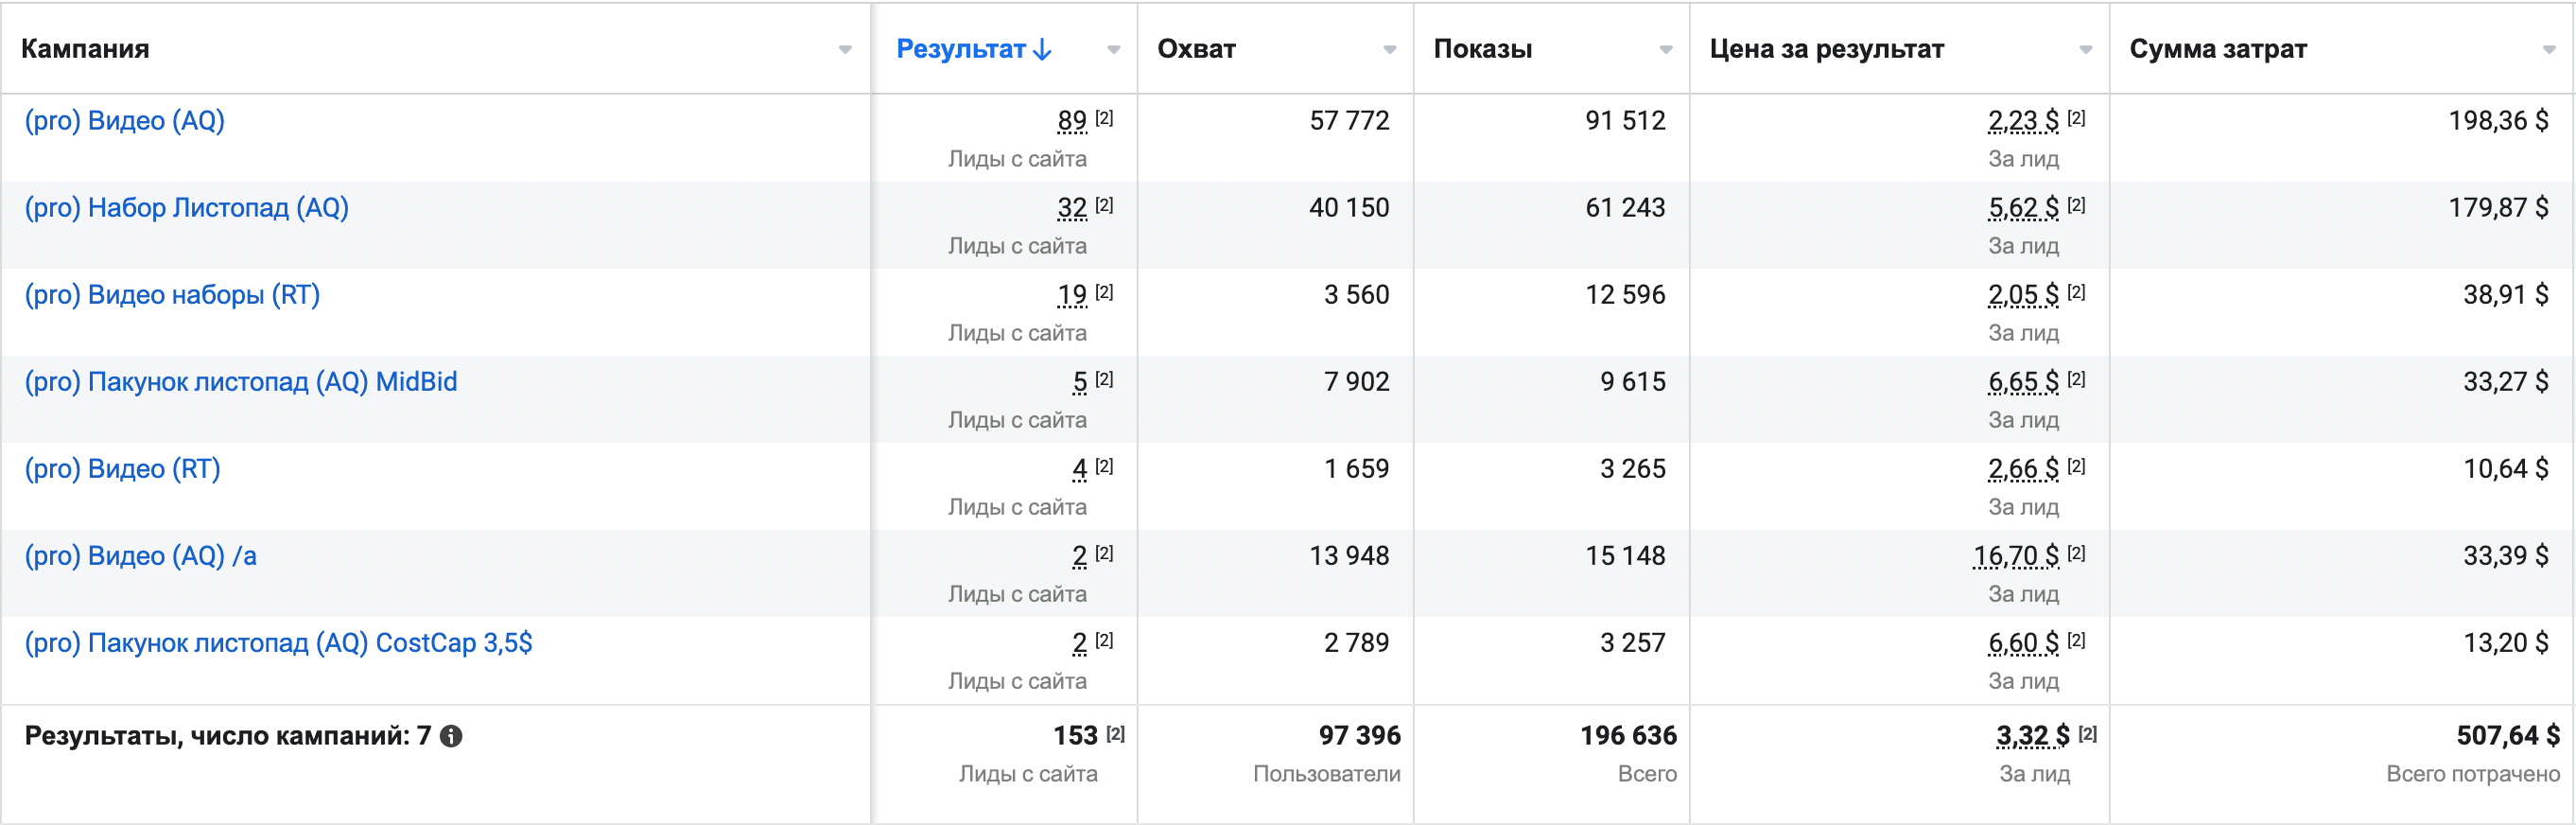Click the 89 leads result value

point(1072,121)
